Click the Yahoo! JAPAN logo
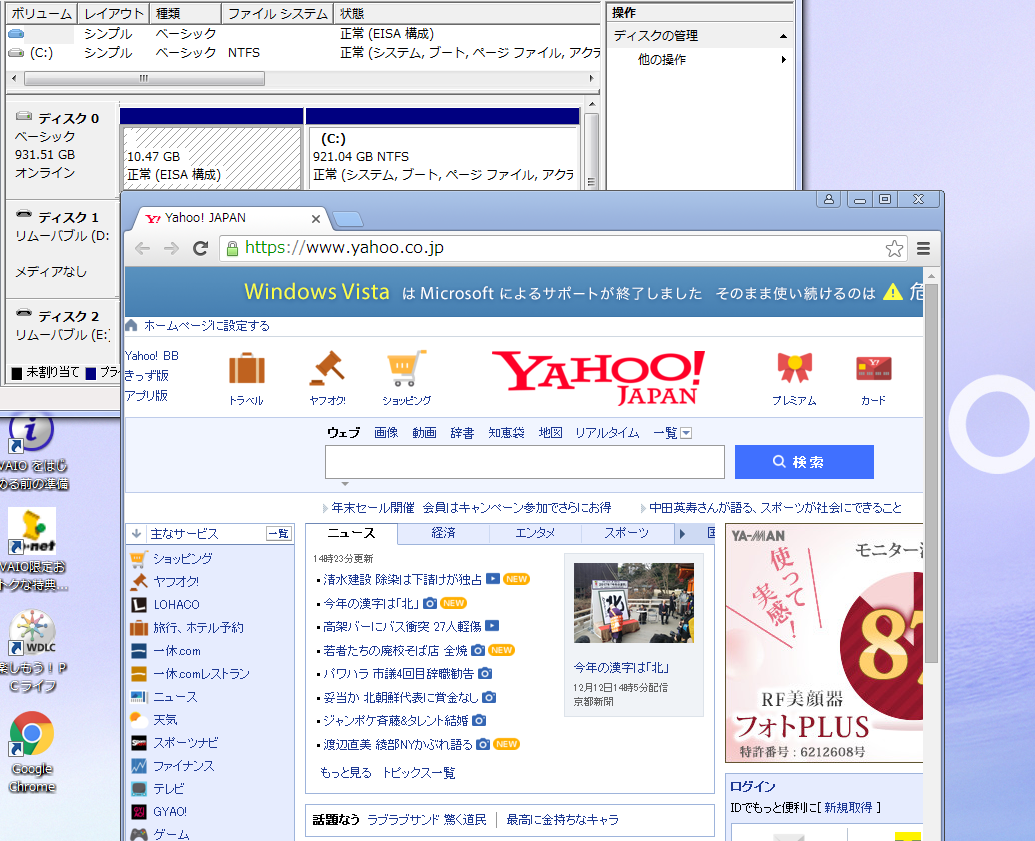1035x841 pixels. click(x=598, y=377)
